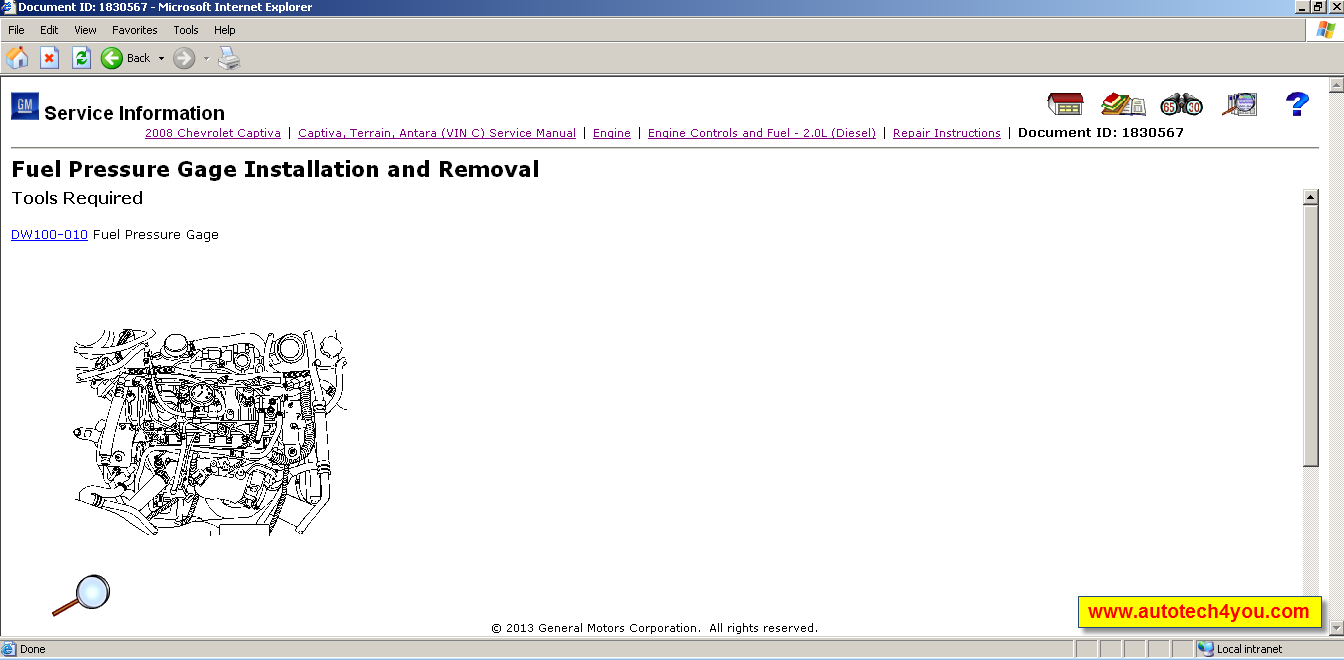Stop page loading with the red X icon
This screenshot has width=1344, height=660.
50,58
